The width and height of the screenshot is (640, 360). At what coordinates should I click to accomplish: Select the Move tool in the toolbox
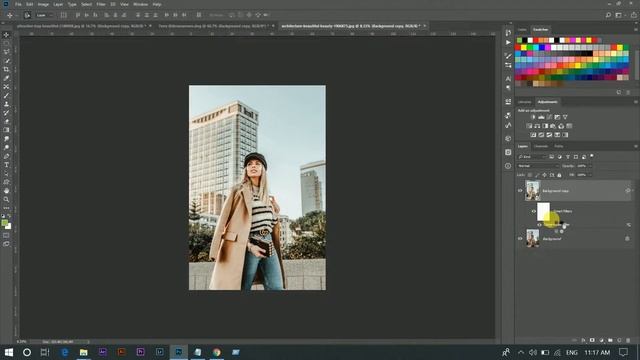click(6, 35)
